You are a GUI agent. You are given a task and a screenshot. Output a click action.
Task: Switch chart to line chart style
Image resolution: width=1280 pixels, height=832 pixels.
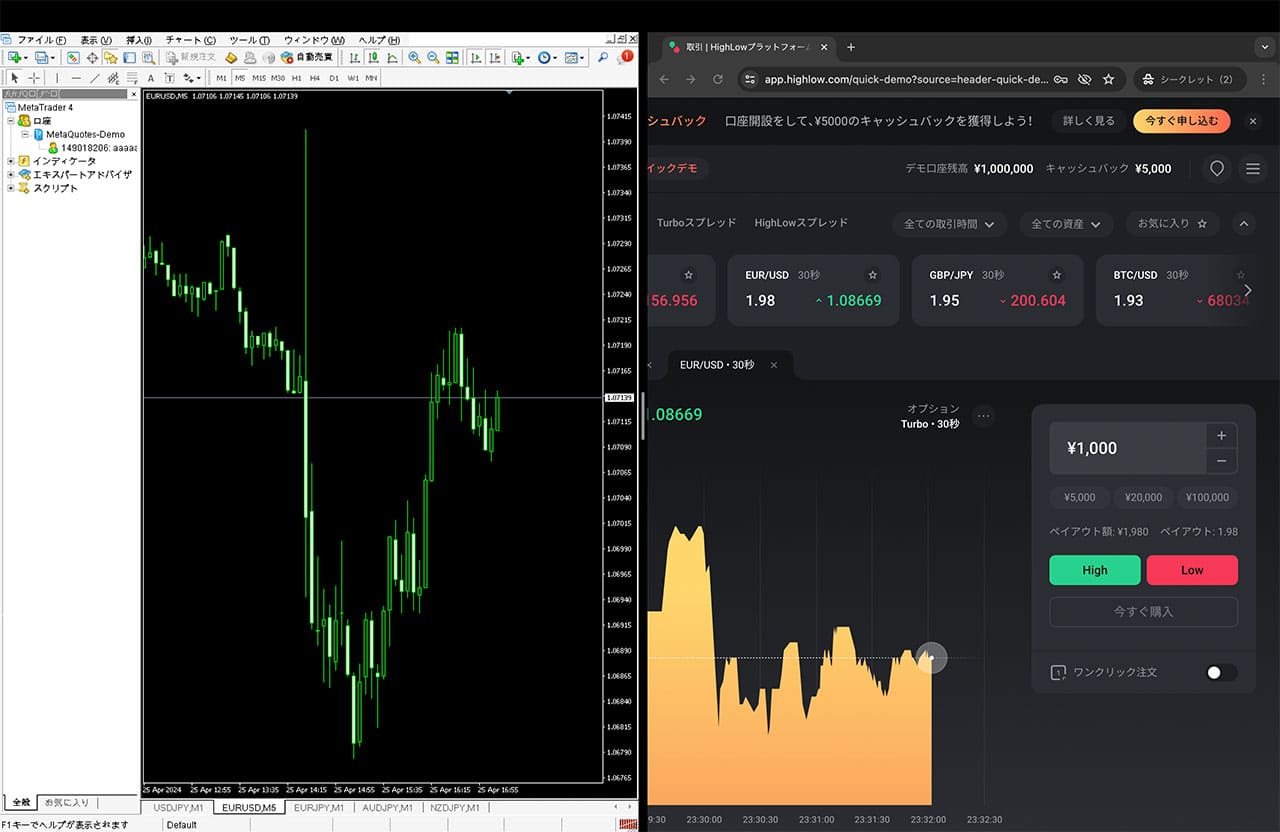[x=392, y=57]
